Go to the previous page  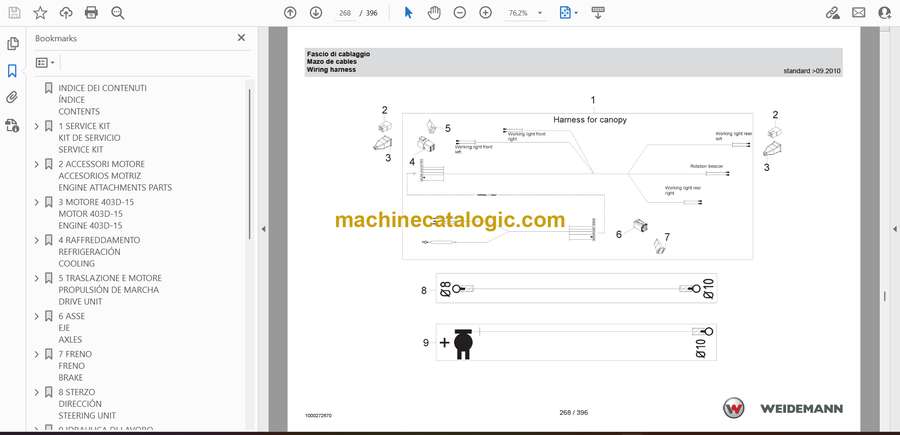[290, 13]
